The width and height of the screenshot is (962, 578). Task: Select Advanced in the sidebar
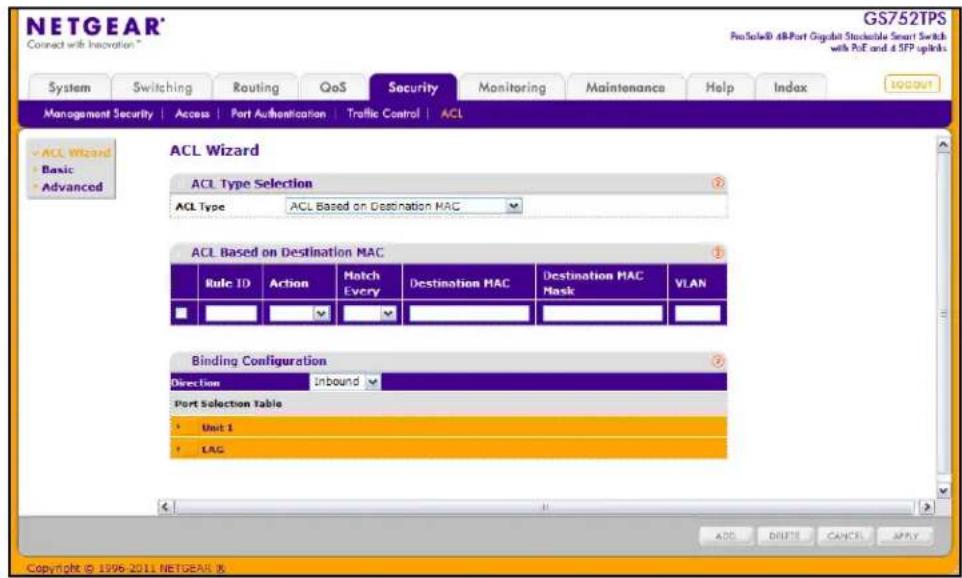click(x=72, y=187)
